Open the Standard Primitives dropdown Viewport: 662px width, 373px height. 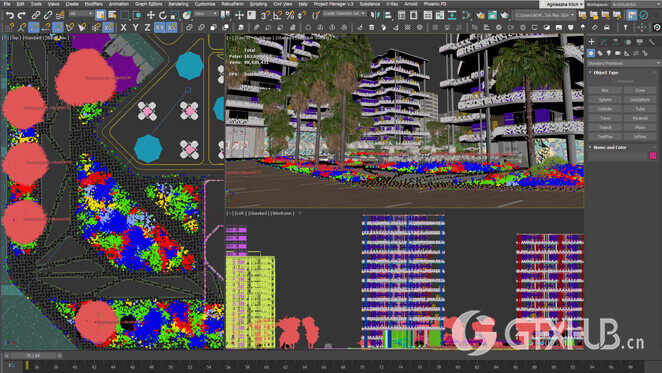(623, 63)
